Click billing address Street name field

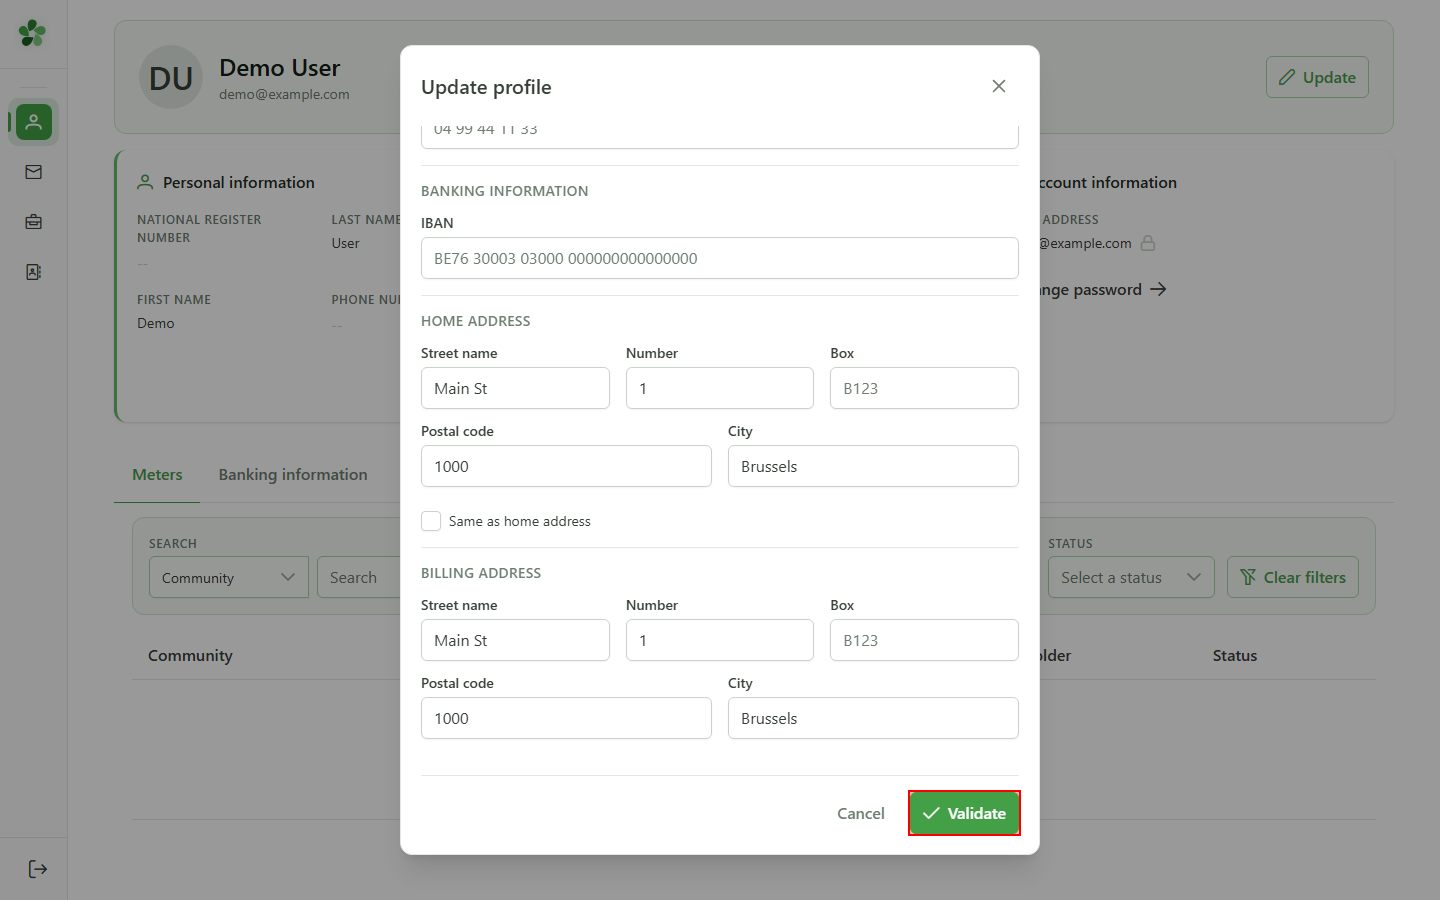coord(515,640)
